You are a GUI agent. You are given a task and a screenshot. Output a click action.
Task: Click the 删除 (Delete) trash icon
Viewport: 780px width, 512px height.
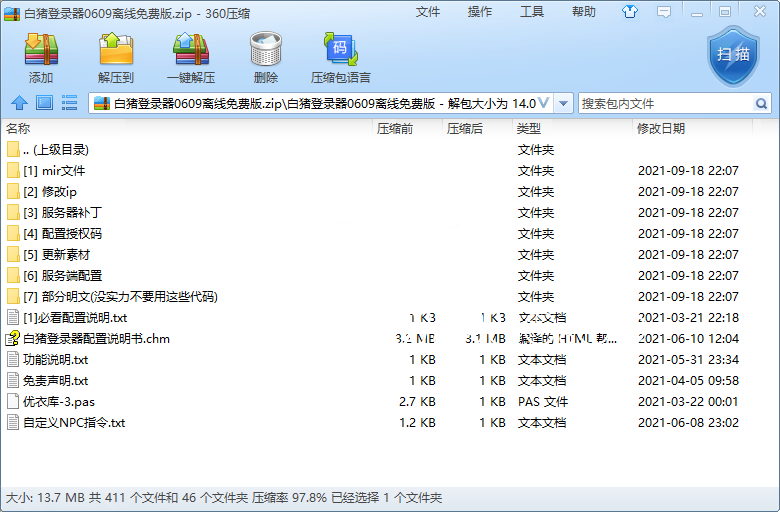point(266,56)
